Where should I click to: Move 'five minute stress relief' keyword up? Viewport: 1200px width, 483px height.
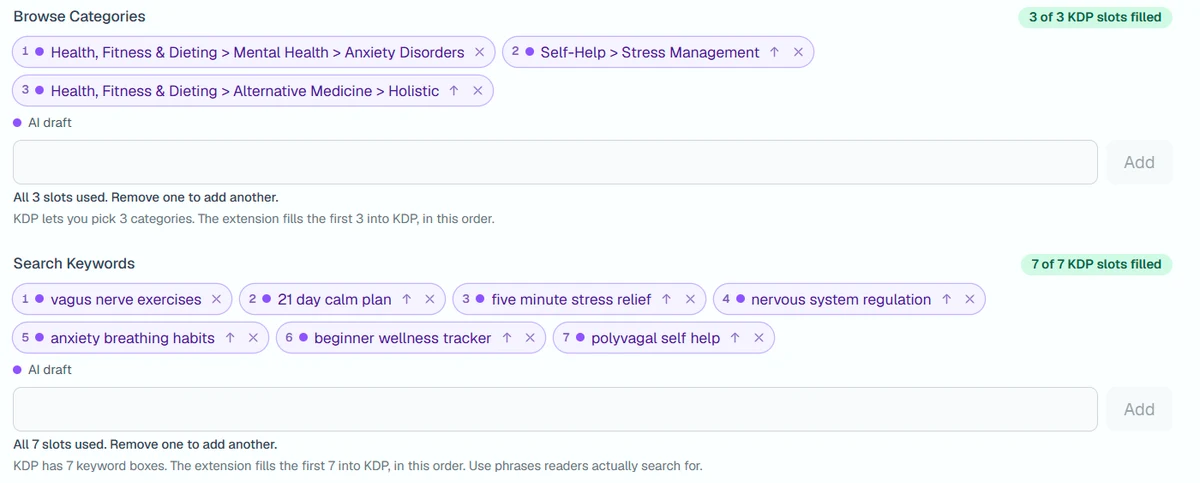coord(666,299)
